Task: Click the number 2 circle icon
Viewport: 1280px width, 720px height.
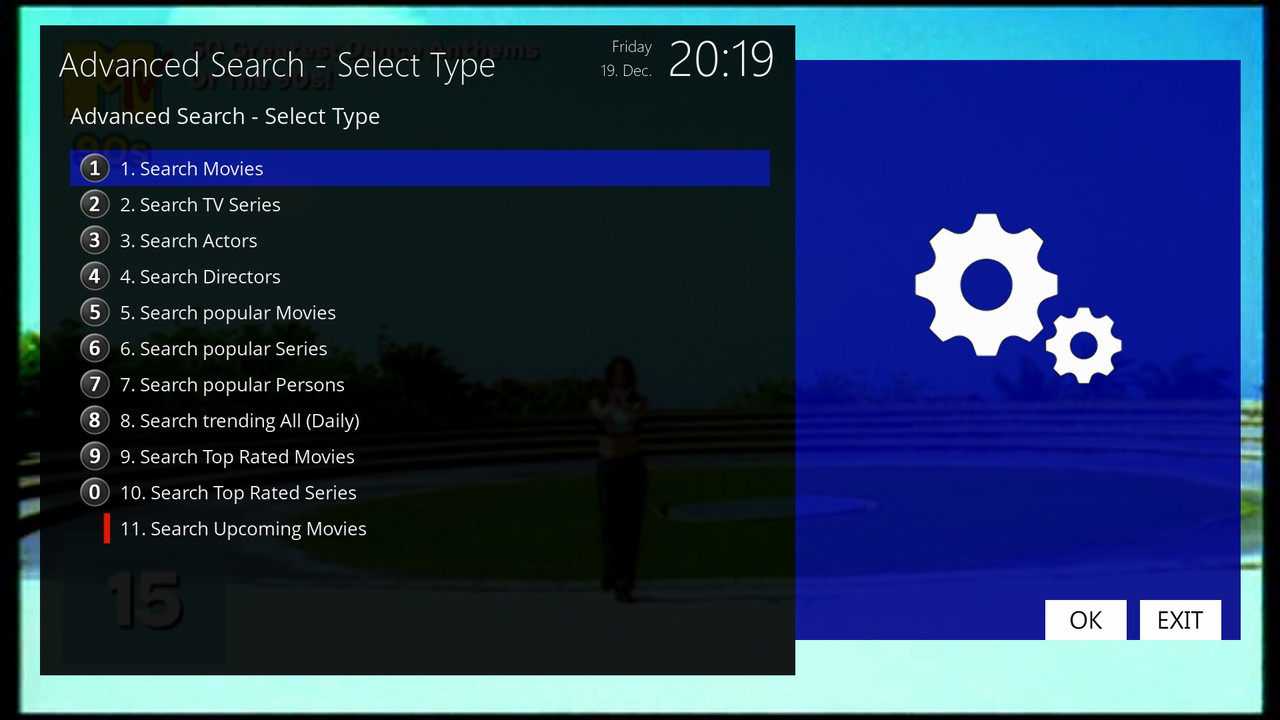Action: [95, 204]
